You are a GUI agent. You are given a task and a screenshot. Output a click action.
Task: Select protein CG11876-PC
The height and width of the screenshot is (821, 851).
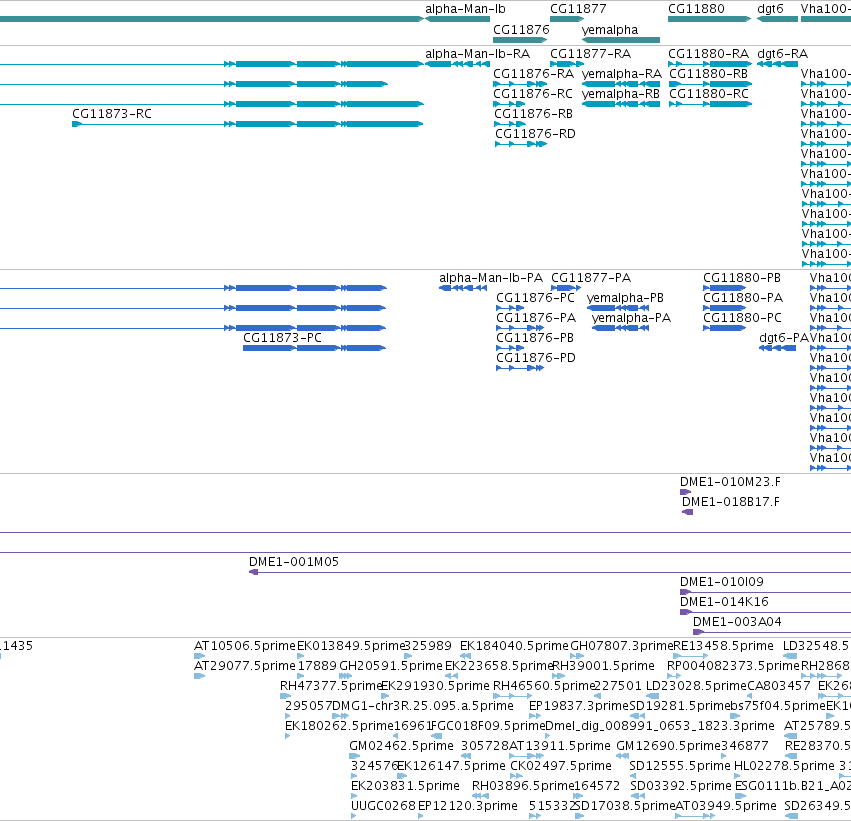[535, 298]
